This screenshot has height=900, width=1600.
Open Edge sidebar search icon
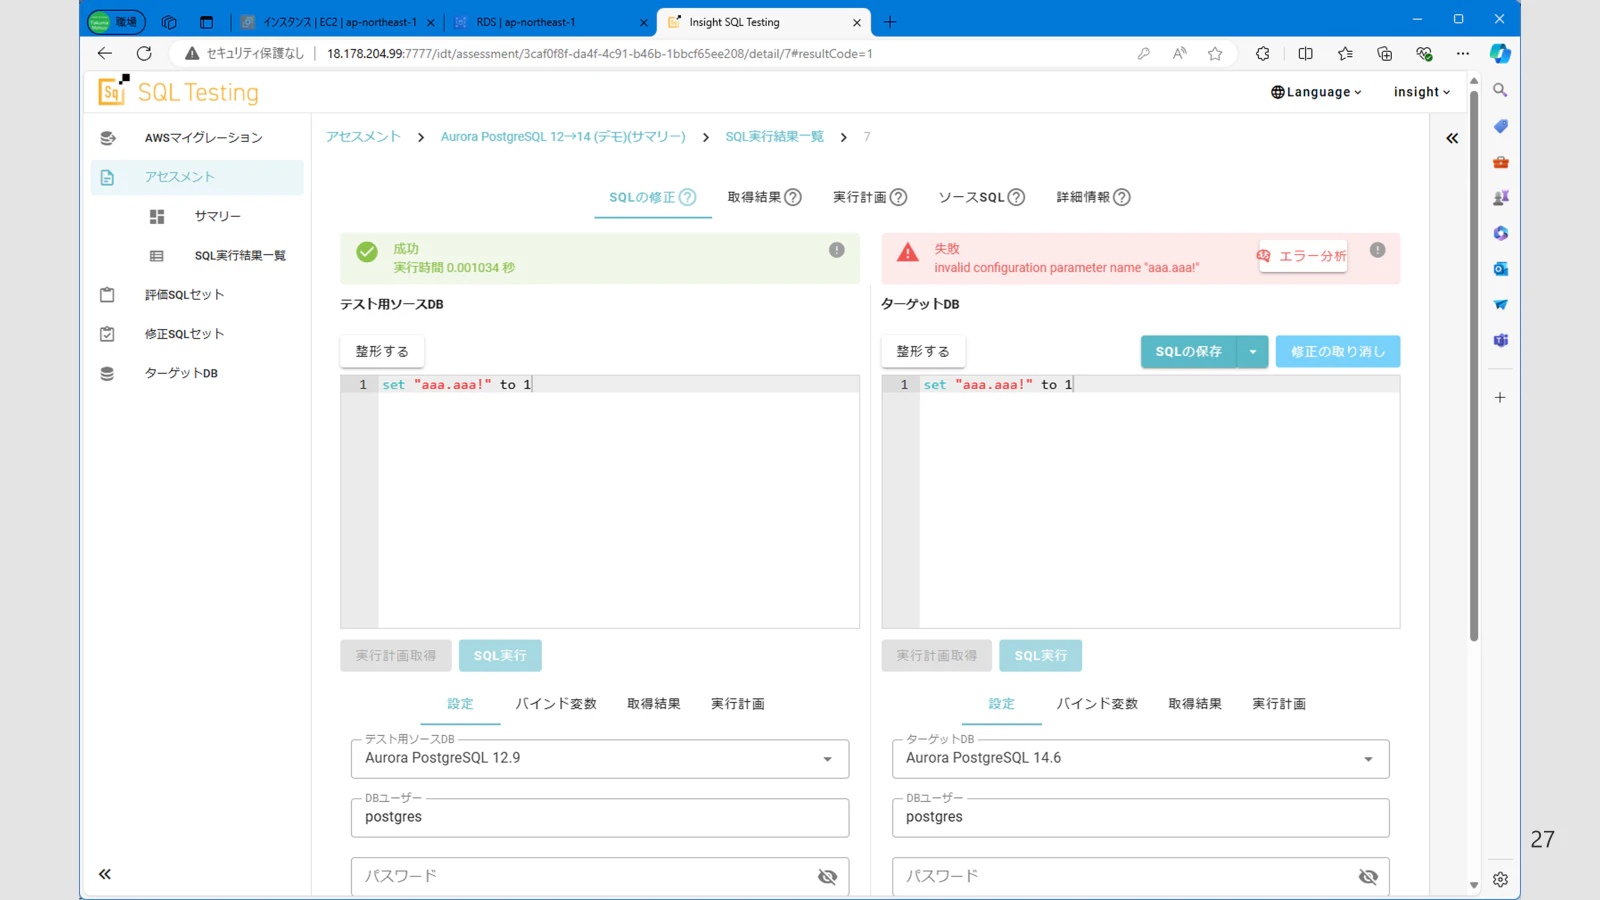1500,90
